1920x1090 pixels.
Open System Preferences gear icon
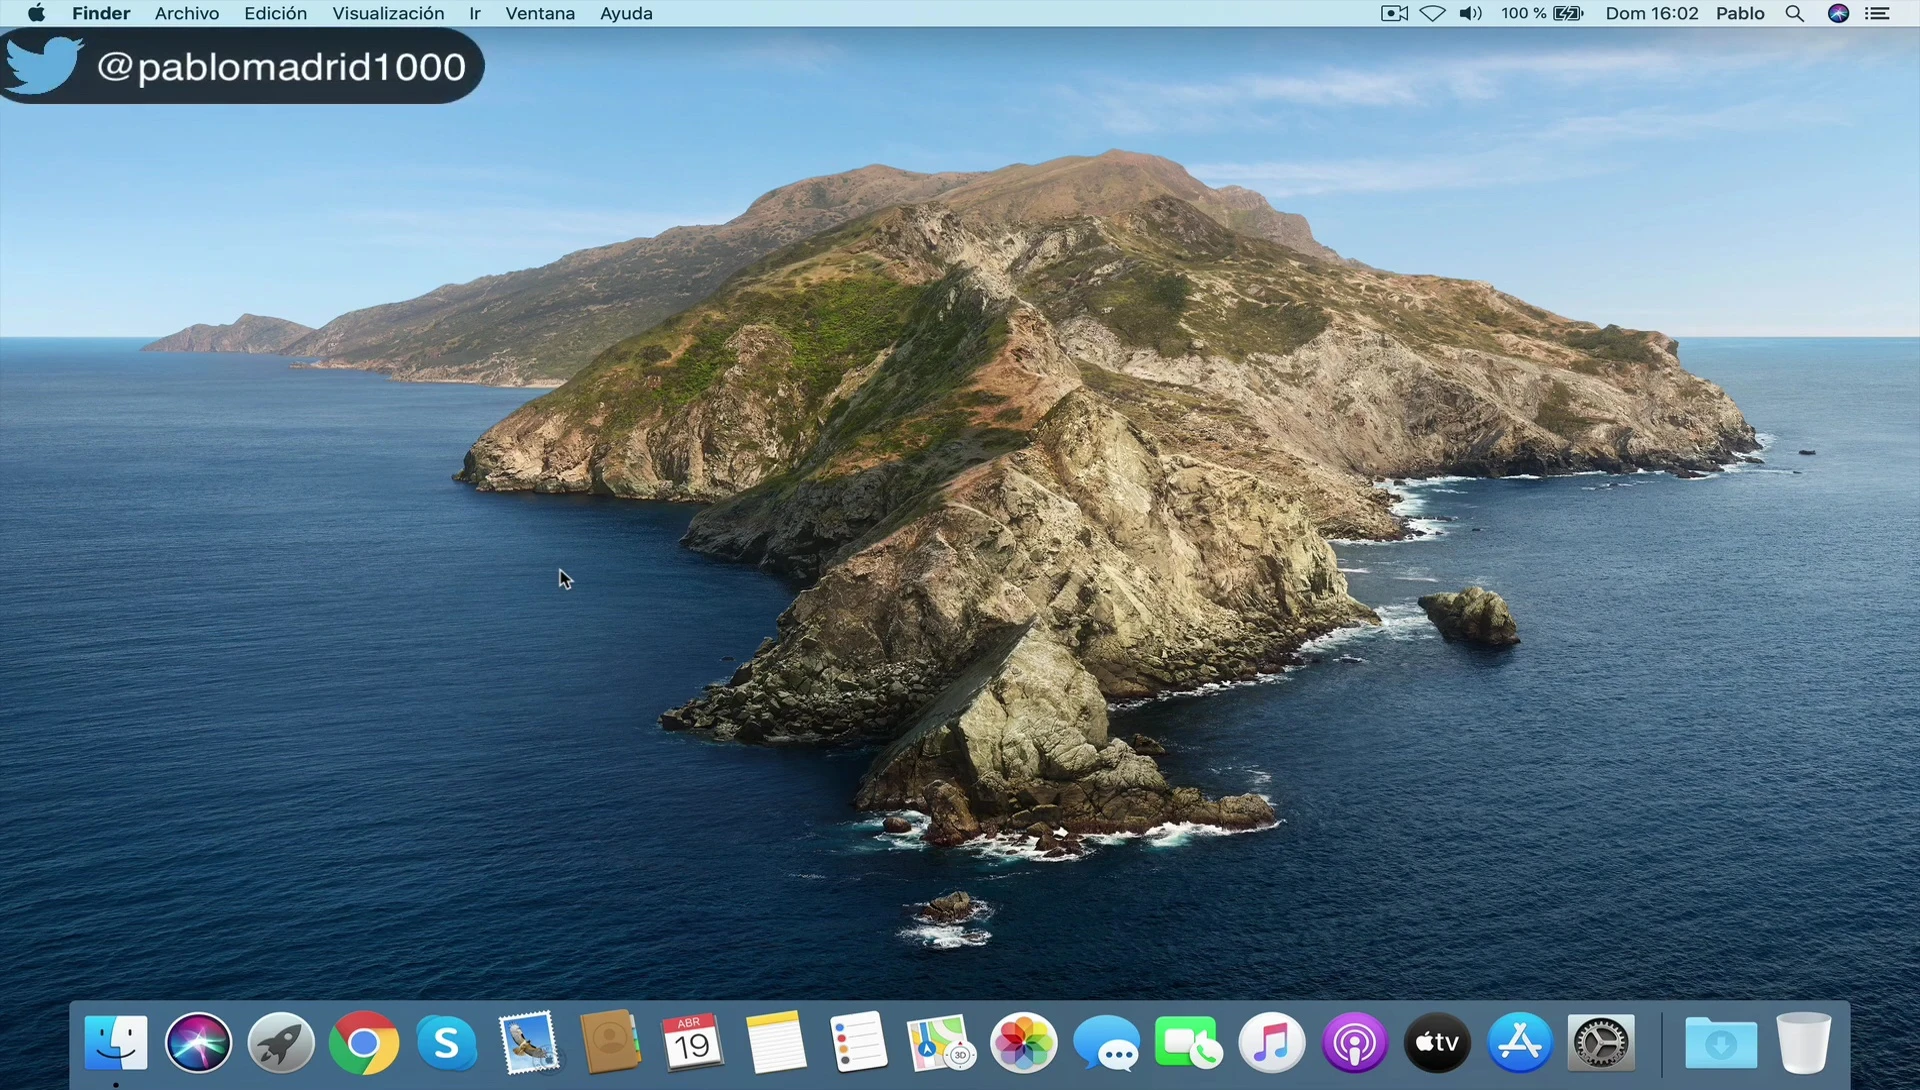(x=1602, y=1043)
